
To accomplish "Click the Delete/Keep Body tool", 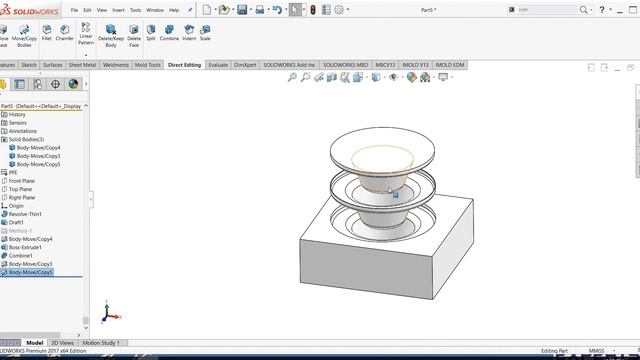I will click(111, 36).
